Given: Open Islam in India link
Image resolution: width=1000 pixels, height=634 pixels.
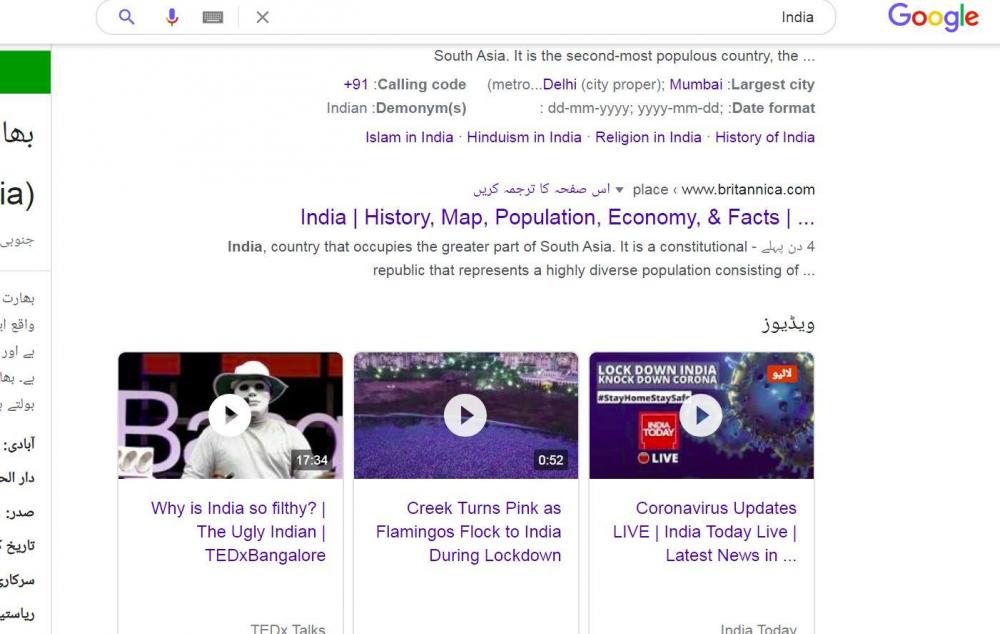Looking at the screenshot, I should [x=409, y=137].
